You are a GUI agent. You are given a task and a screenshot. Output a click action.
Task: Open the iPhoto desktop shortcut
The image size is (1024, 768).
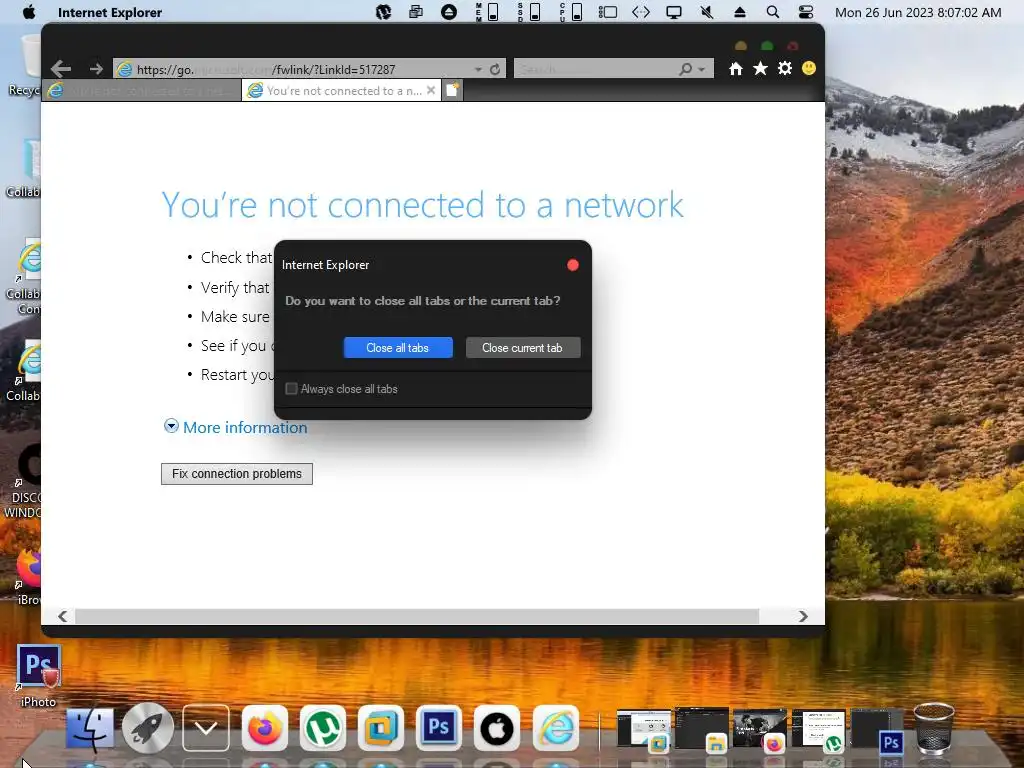tap(39, 676)
